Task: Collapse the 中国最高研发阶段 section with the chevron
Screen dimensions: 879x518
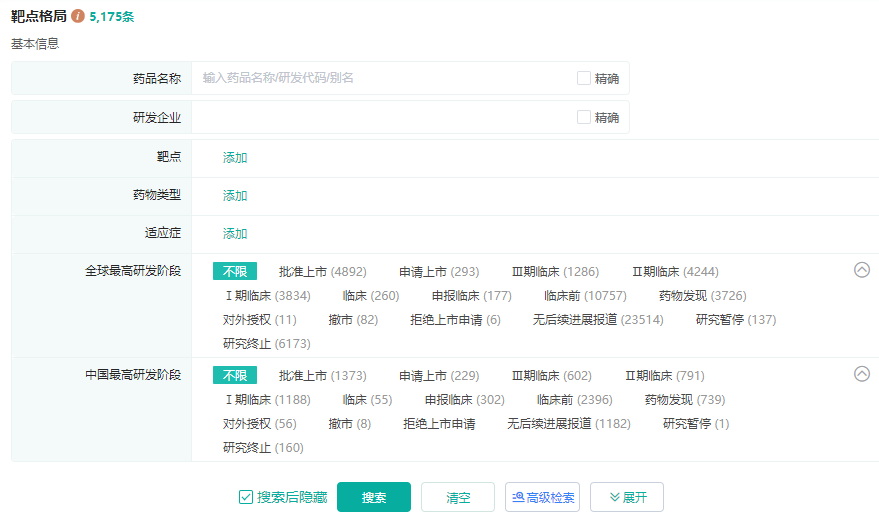Action: (x=861, y=374)
